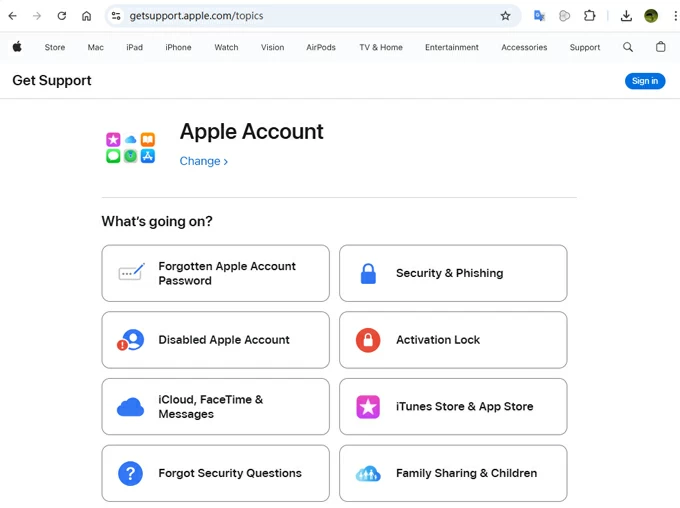Open the browser extensions puzzle icon

tap(590, 16)
